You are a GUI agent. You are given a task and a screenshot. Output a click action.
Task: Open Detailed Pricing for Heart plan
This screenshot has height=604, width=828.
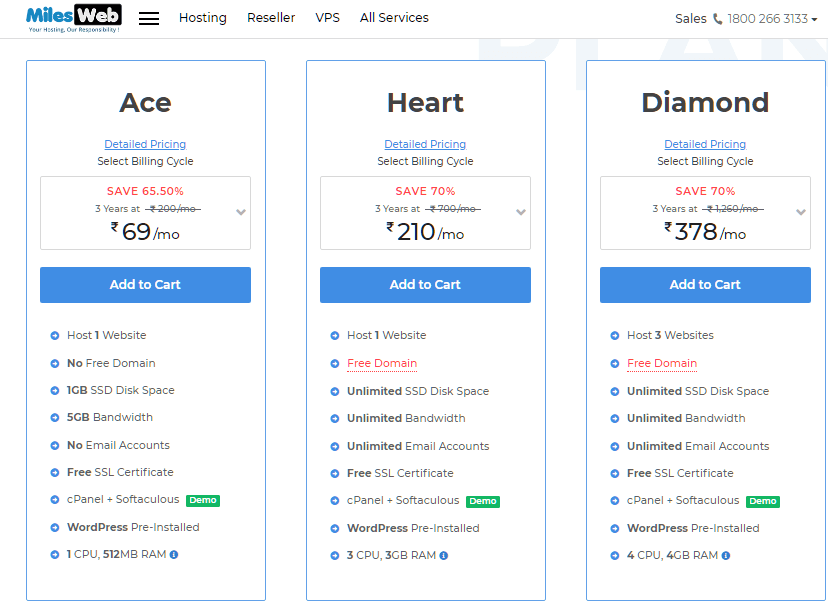click(425, 144)
